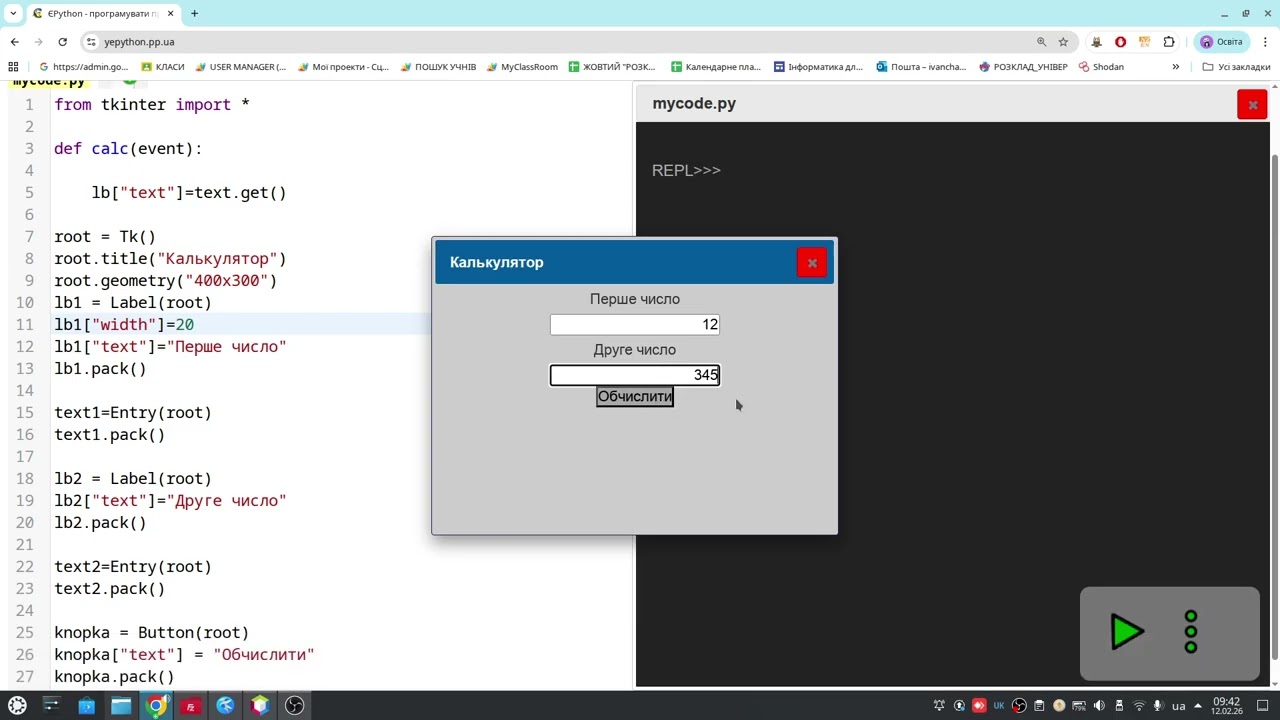This screenshot has height=720, width=1280.
Task: Click the mycode.py panel title
Action: 694,103
